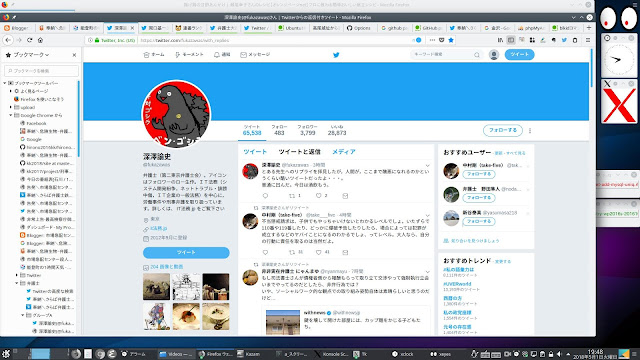
Task: Open the Firefox hamburger menu
Action: coord(588,40)
